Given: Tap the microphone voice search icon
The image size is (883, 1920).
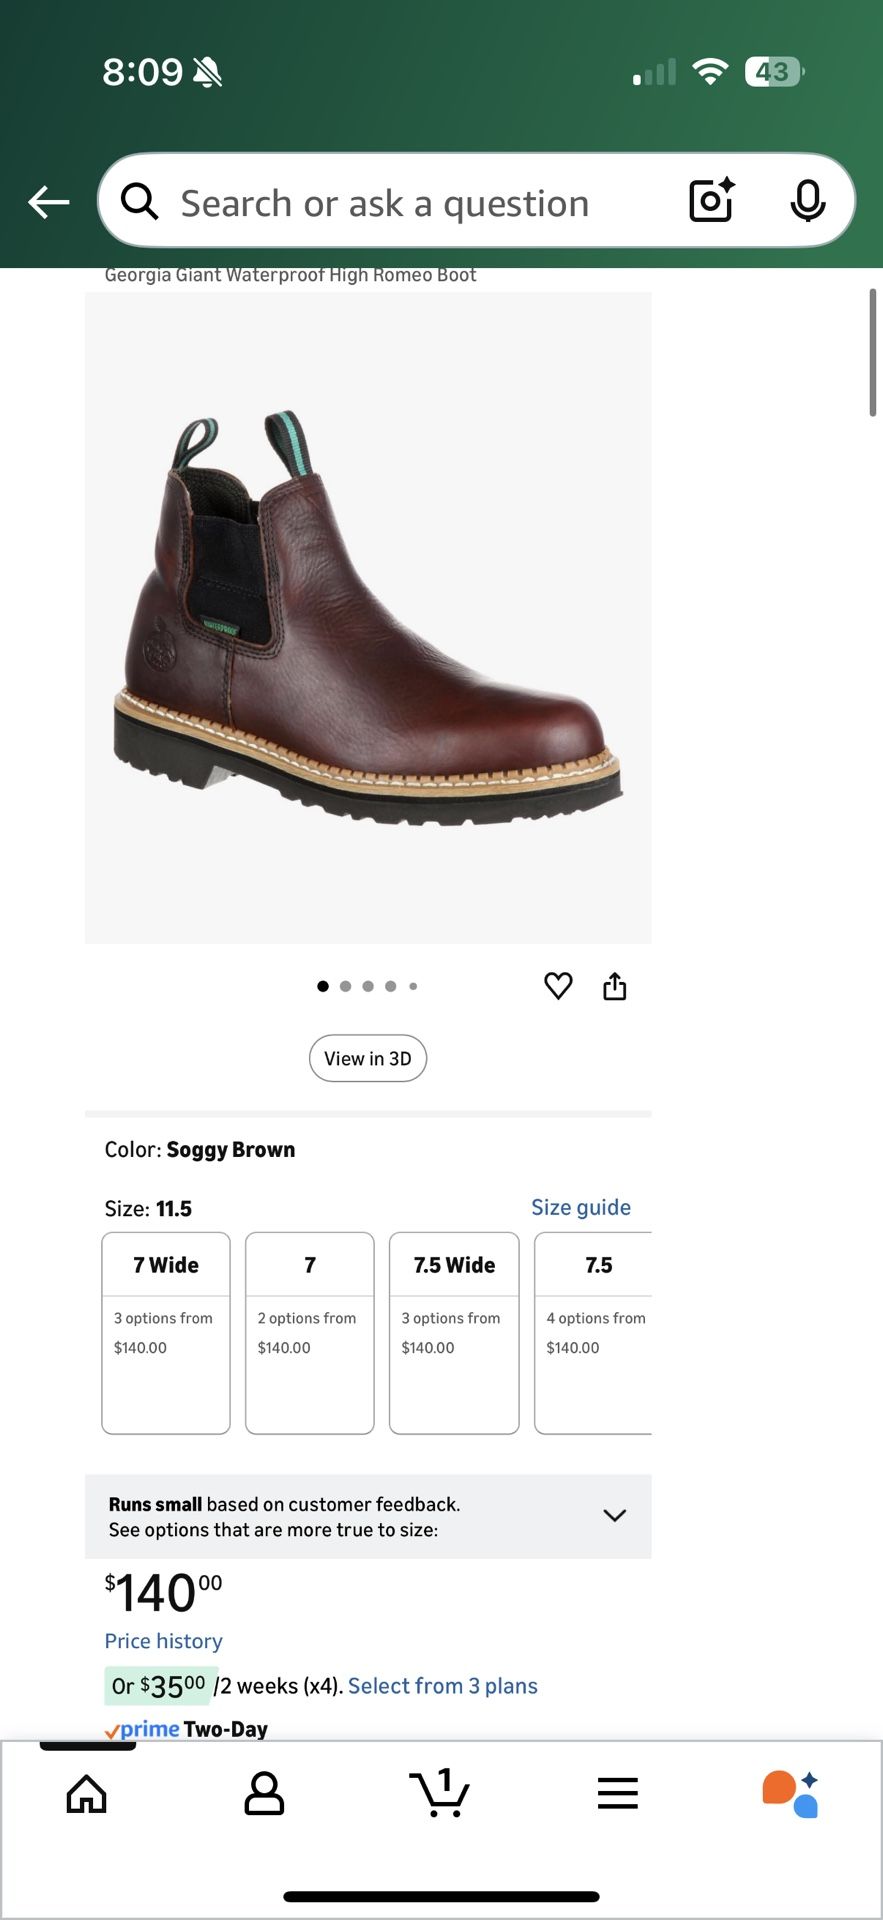Looking at the screenshot, I should (x=807, y=201).
